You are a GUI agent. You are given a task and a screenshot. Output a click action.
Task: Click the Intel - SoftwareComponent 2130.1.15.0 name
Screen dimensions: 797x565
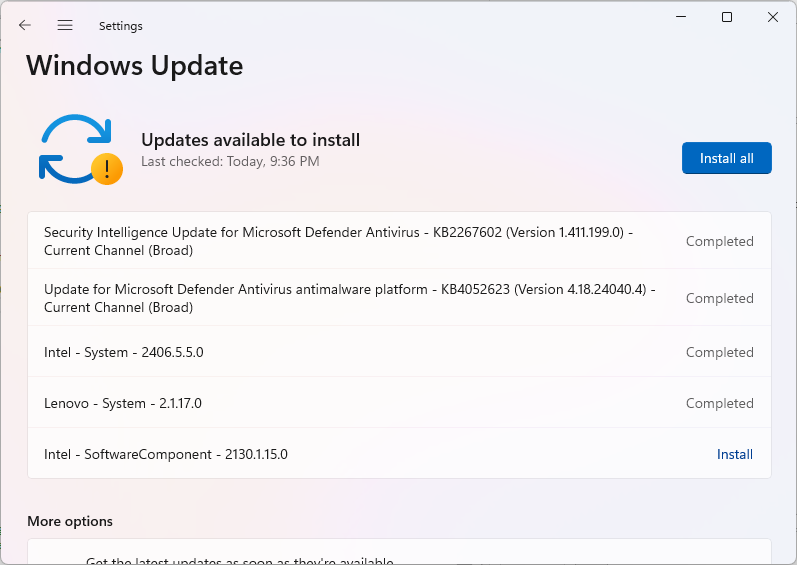pos(166,454)
